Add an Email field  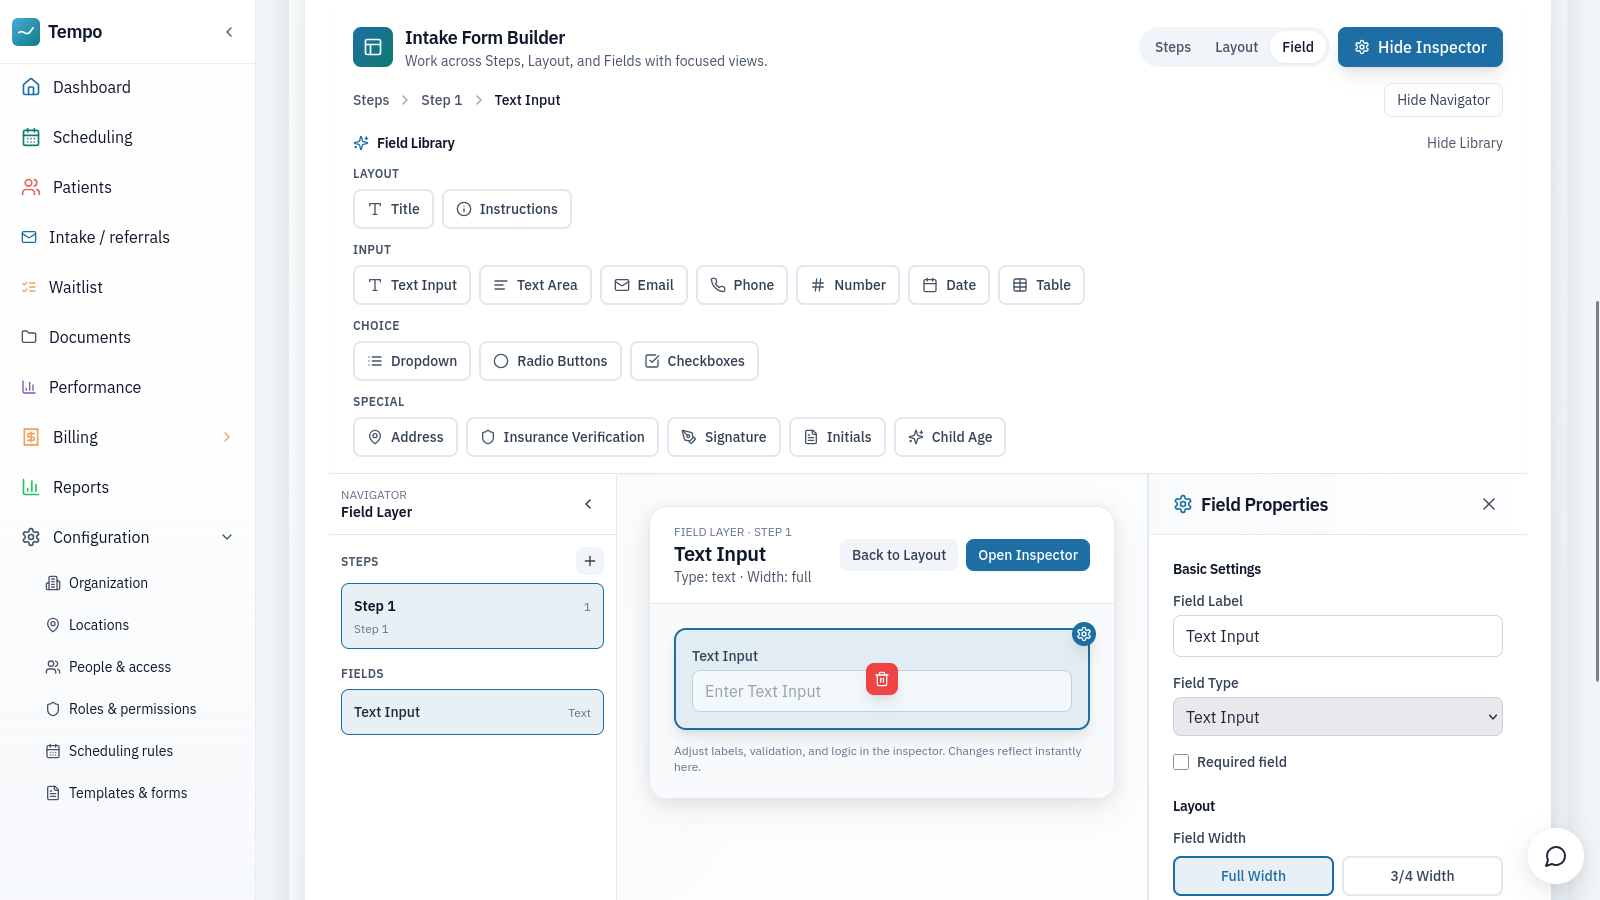coord(644,285)
